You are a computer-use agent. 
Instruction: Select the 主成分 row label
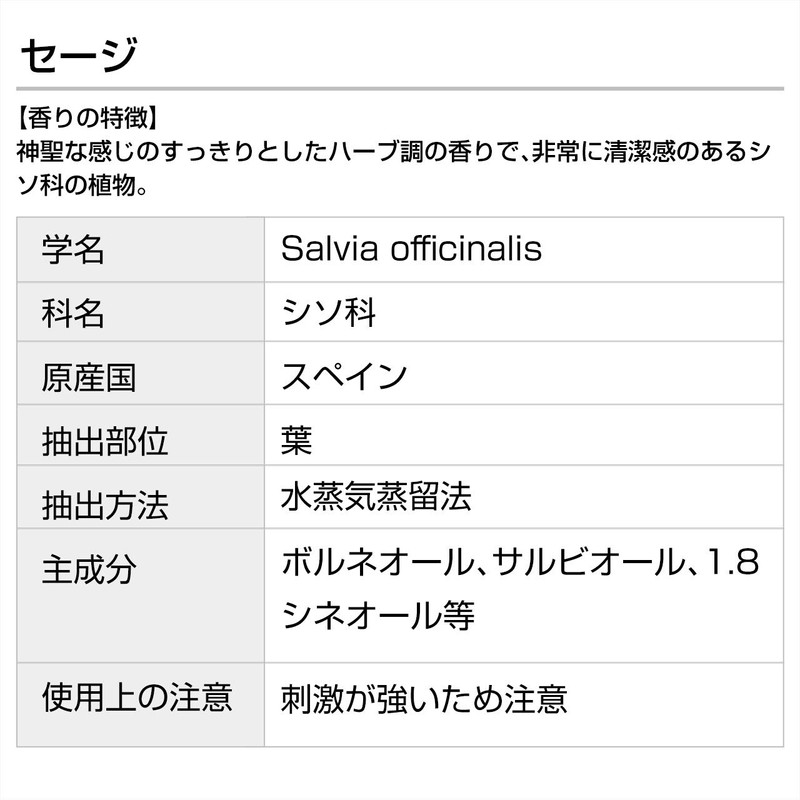(x=89, y=570)
